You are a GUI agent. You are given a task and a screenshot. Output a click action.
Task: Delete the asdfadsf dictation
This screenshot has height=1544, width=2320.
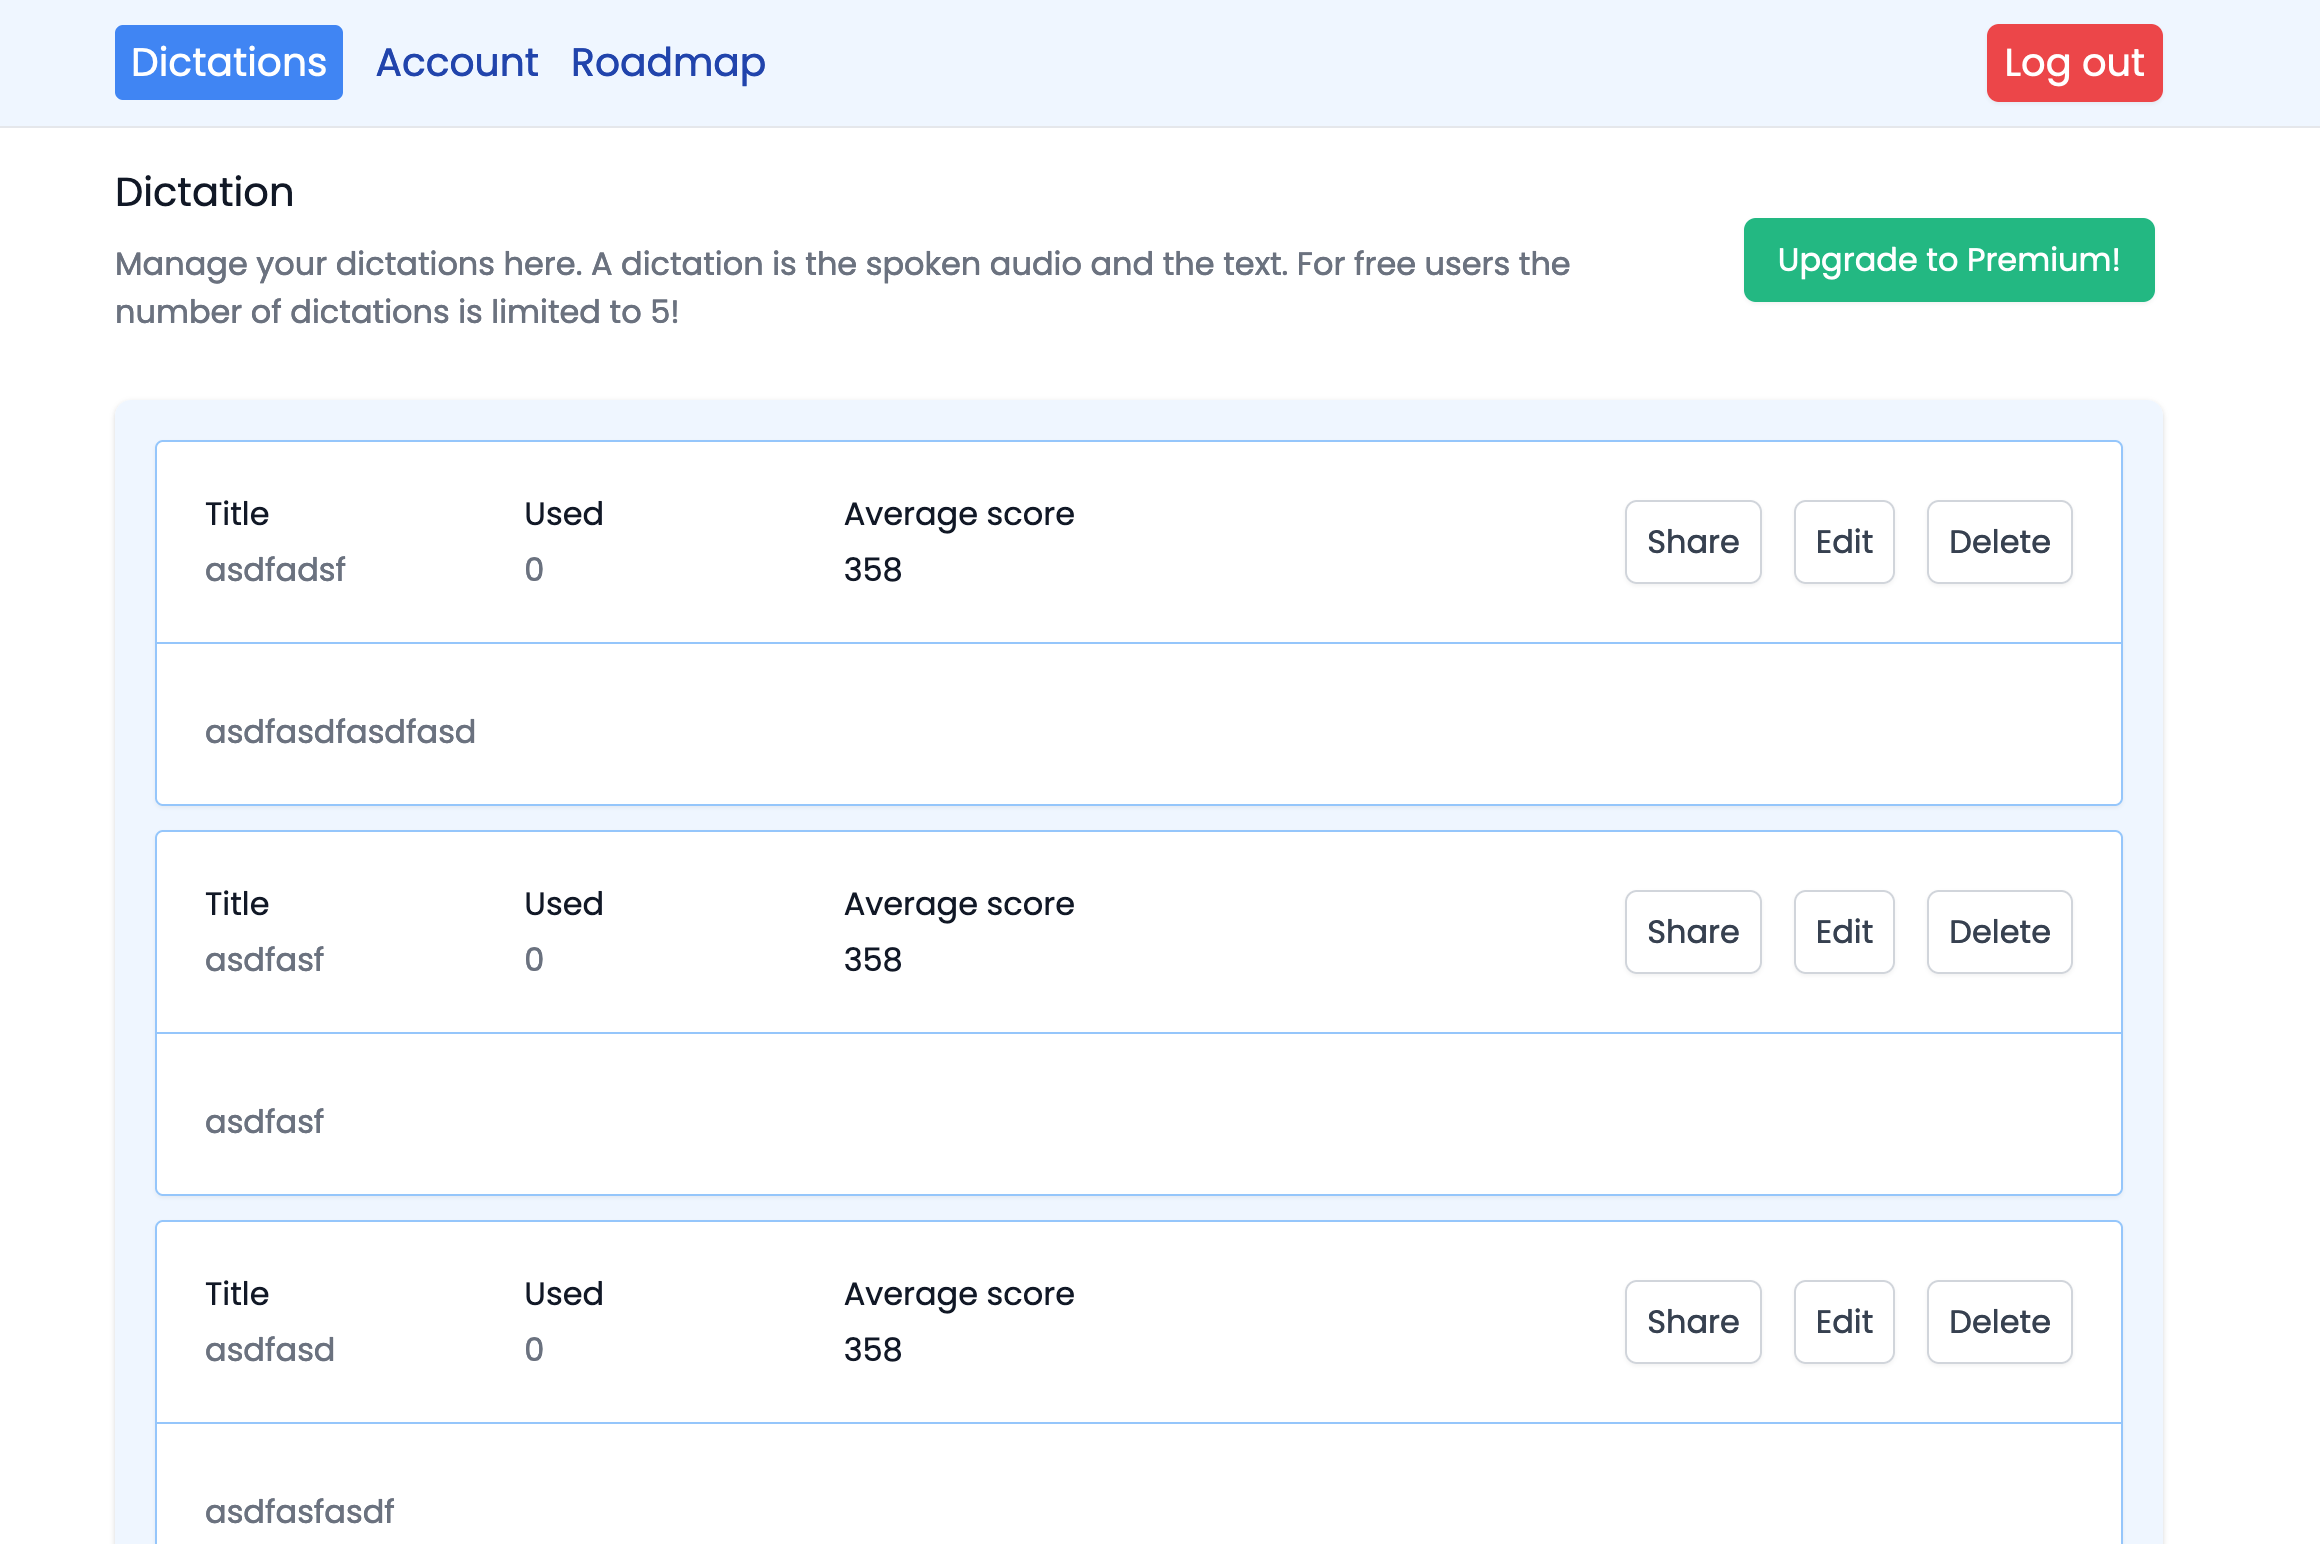pyautogui.click(x=1998, y=542)
